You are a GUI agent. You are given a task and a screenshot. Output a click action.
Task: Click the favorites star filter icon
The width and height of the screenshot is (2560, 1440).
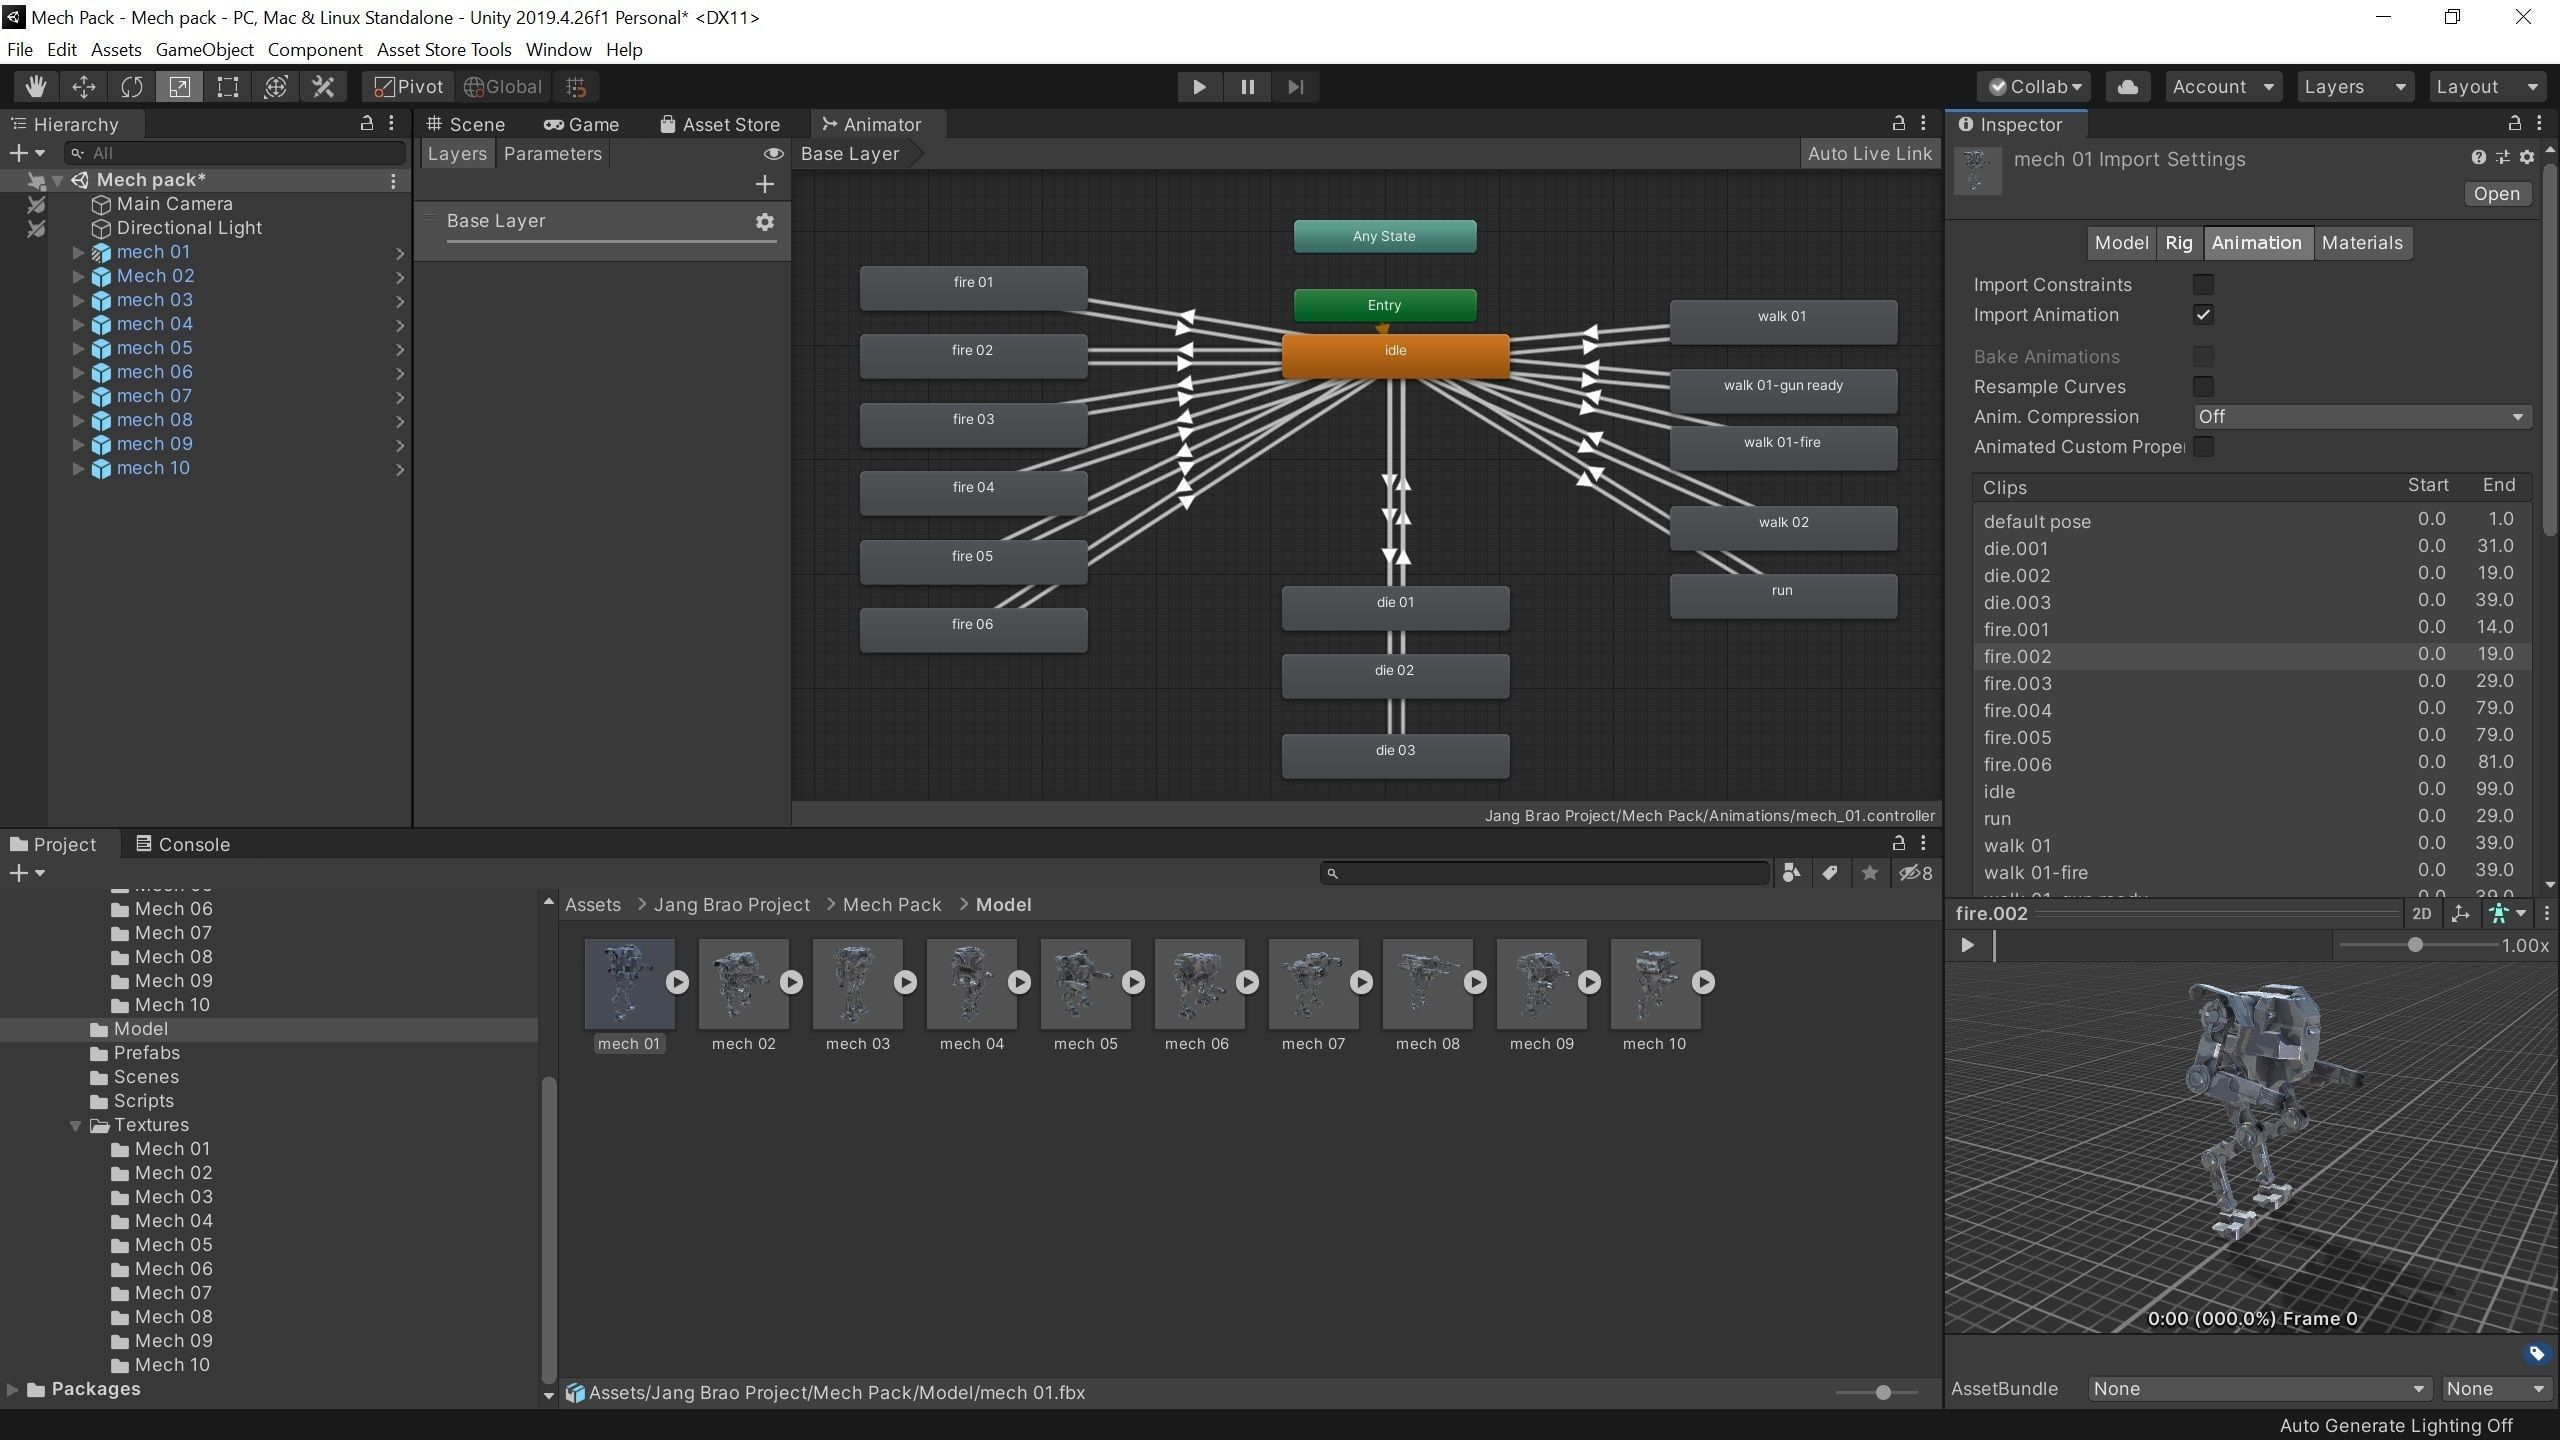click(1869, 873)
